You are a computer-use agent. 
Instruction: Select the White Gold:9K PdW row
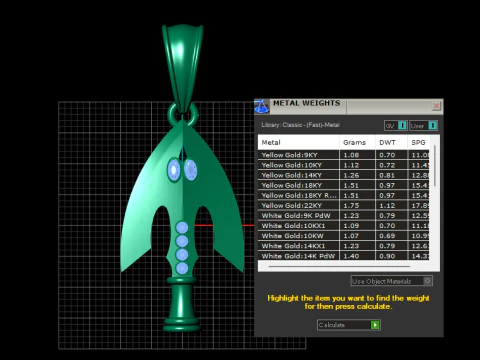click(344, 215)
